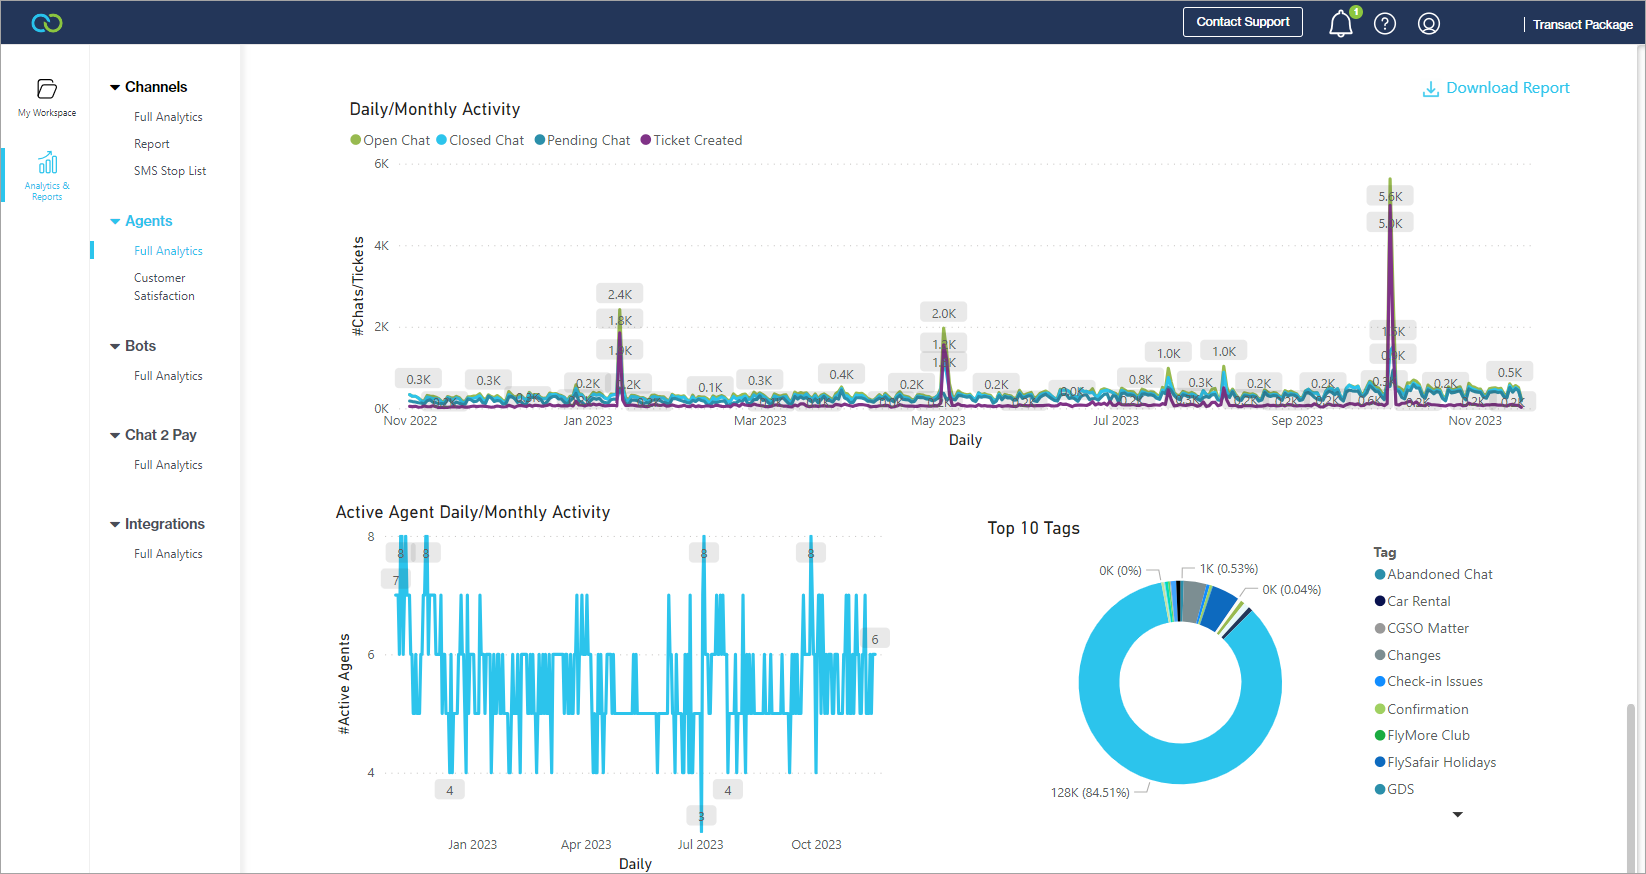Click Transact Package label

[x=1583, y=24]
